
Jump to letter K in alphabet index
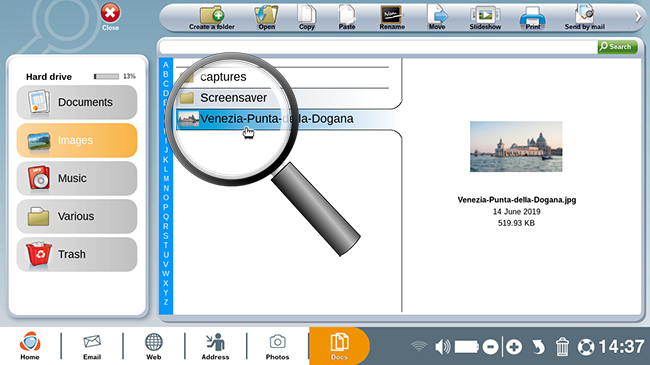click(166, 160)
